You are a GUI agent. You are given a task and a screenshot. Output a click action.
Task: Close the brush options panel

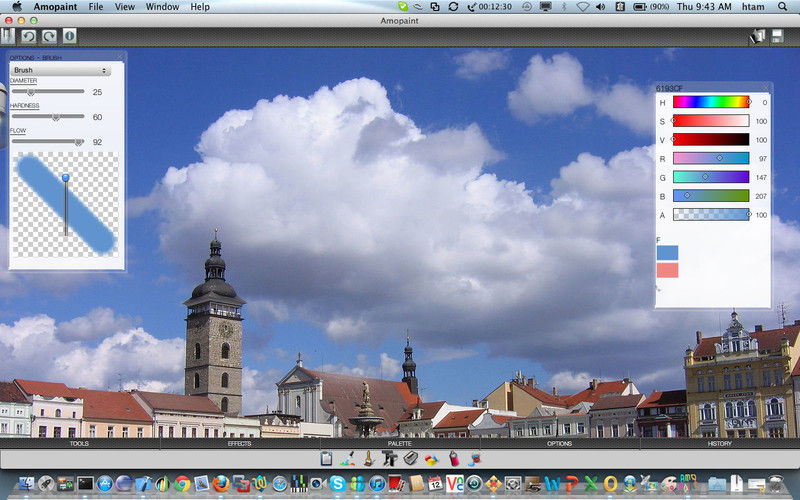click(x=121, y=56)
